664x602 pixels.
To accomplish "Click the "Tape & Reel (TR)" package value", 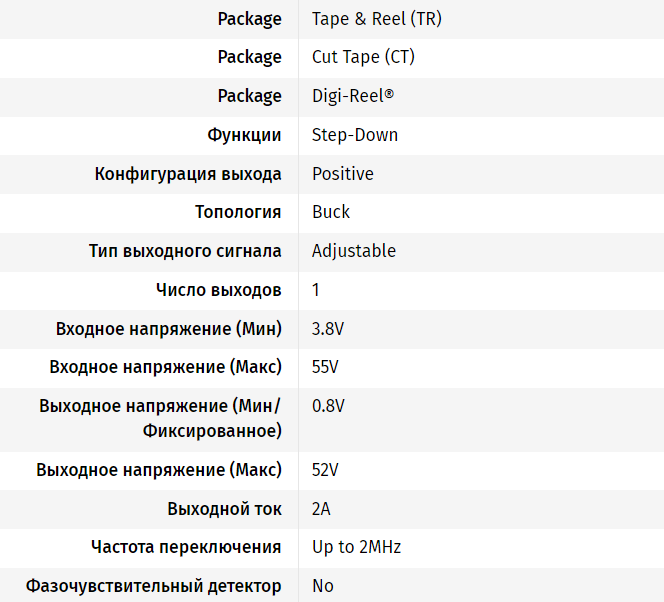I will tap(377, 19).
